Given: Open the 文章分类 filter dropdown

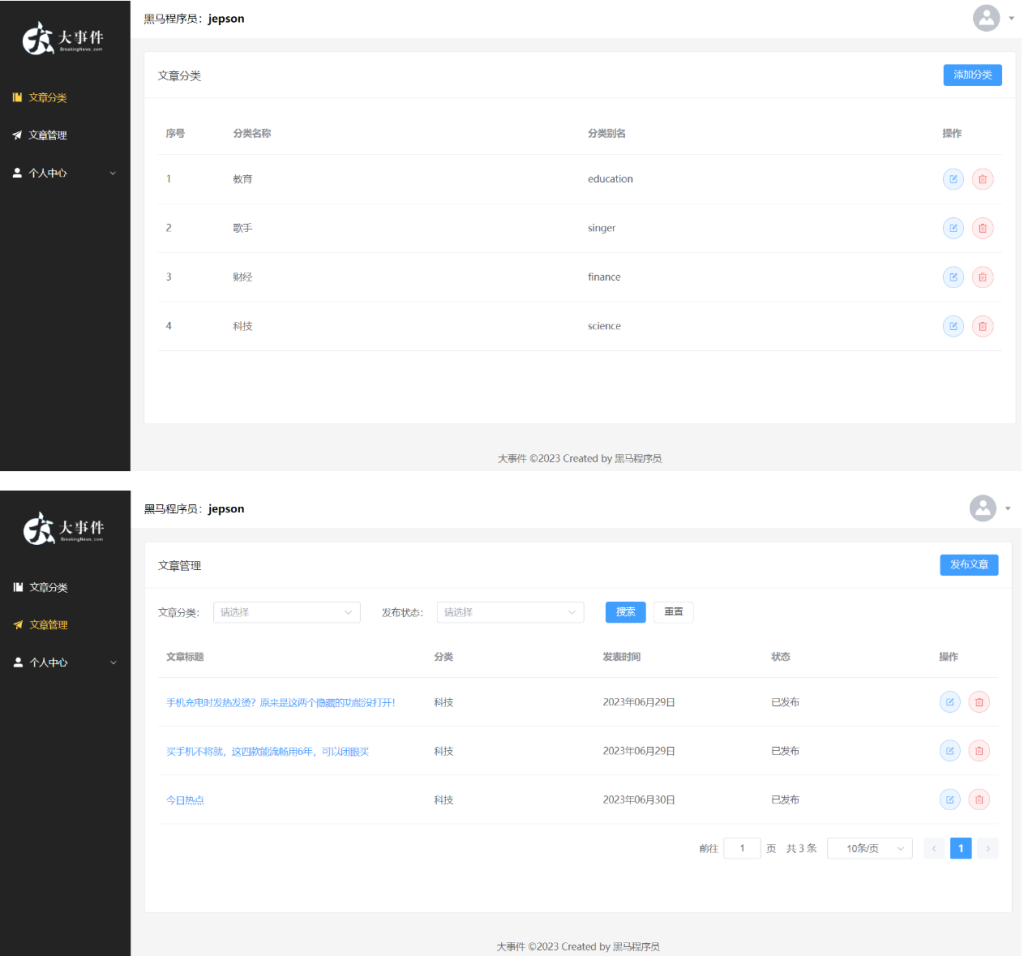Looking at the screenshot, I should pos(286,612).
